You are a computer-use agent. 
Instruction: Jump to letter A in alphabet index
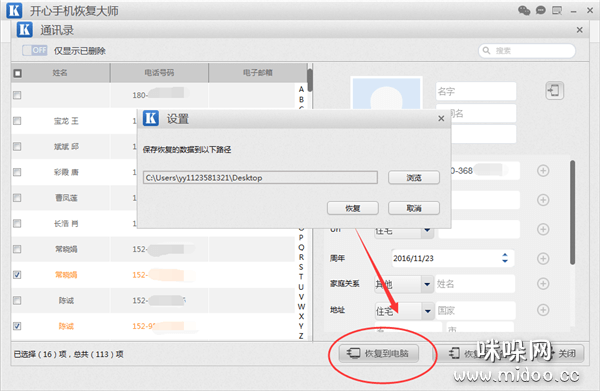pos(301,89)
